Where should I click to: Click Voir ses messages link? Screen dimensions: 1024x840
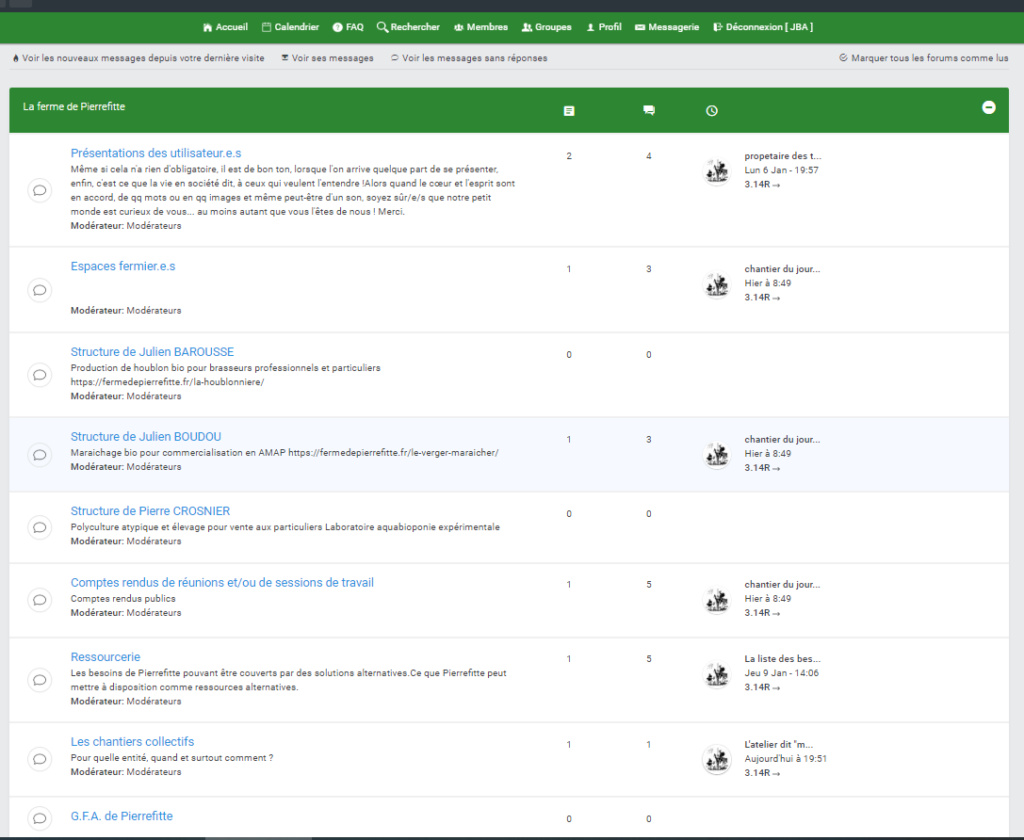[328, 58]
